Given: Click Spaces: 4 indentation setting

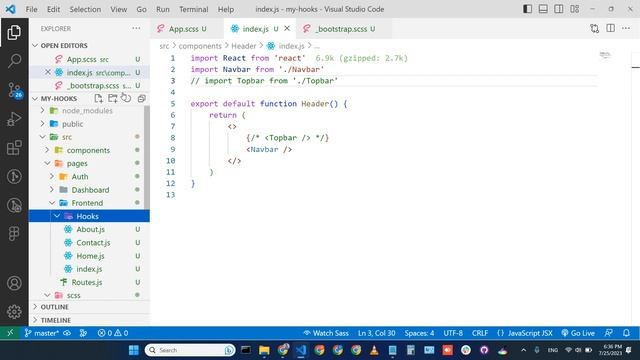Looking at the screenshot, I should (419, 333).
